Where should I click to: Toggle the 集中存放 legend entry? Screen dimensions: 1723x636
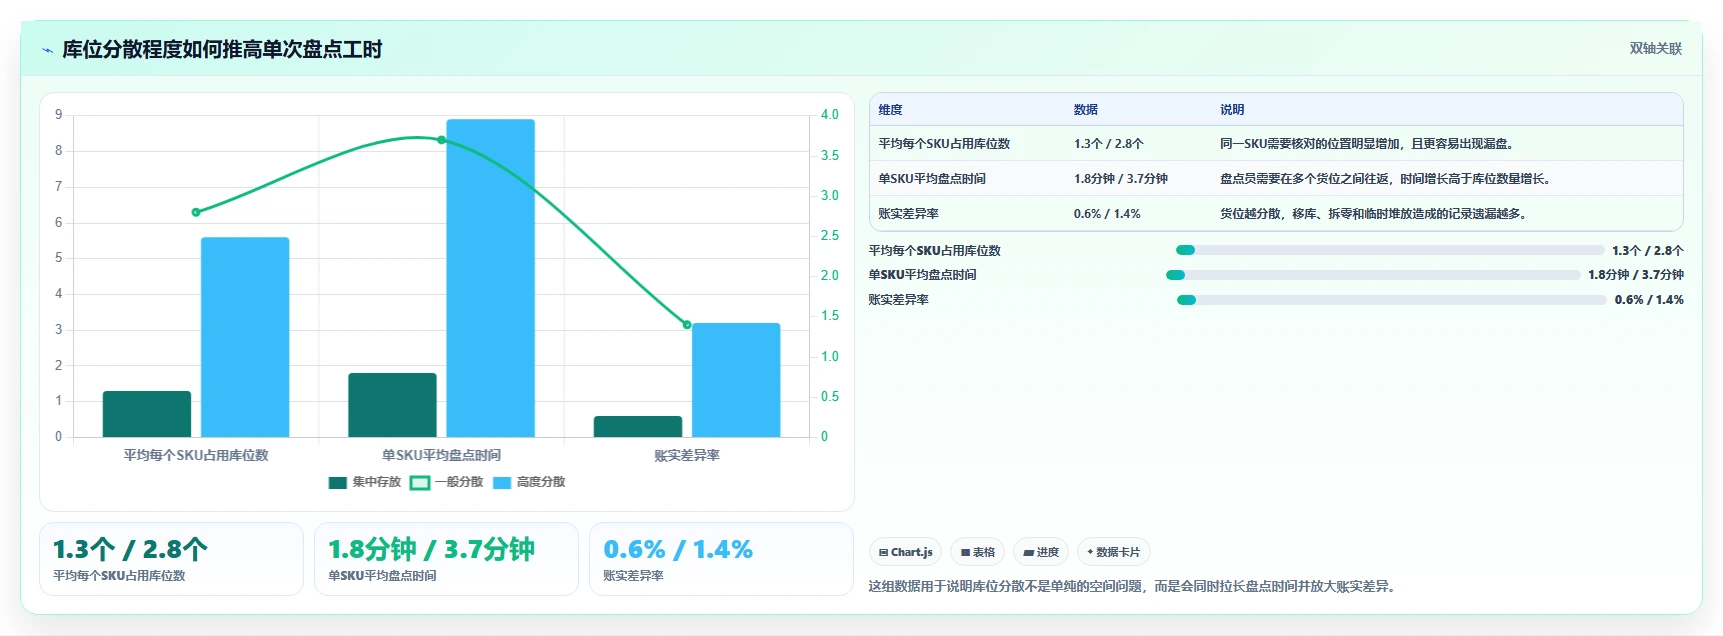[x=364, y=482]
